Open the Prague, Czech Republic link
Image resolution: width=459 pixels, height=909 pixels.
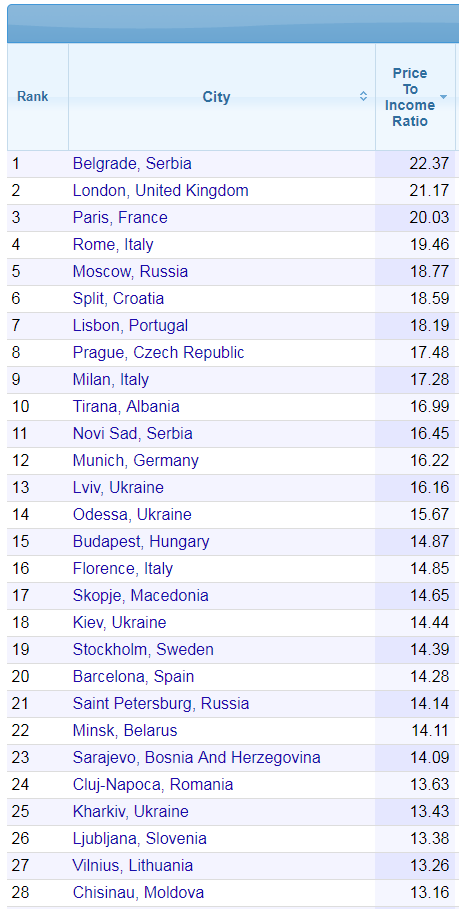tap(159, 352)
